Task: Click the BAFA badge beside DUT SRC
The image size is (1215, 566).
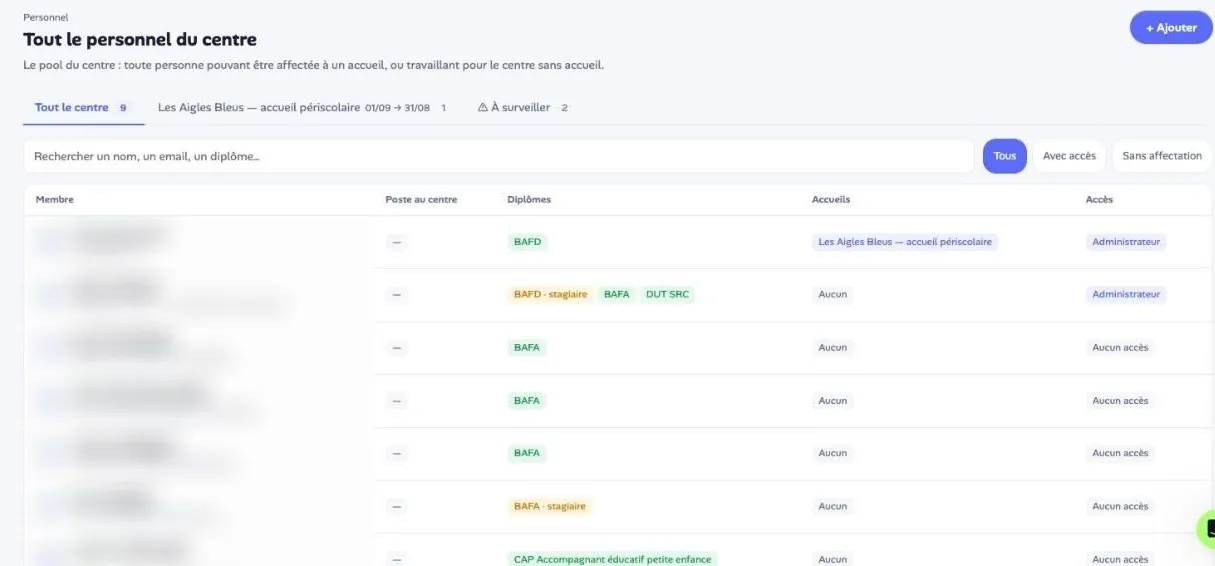Action: point(617,295)
